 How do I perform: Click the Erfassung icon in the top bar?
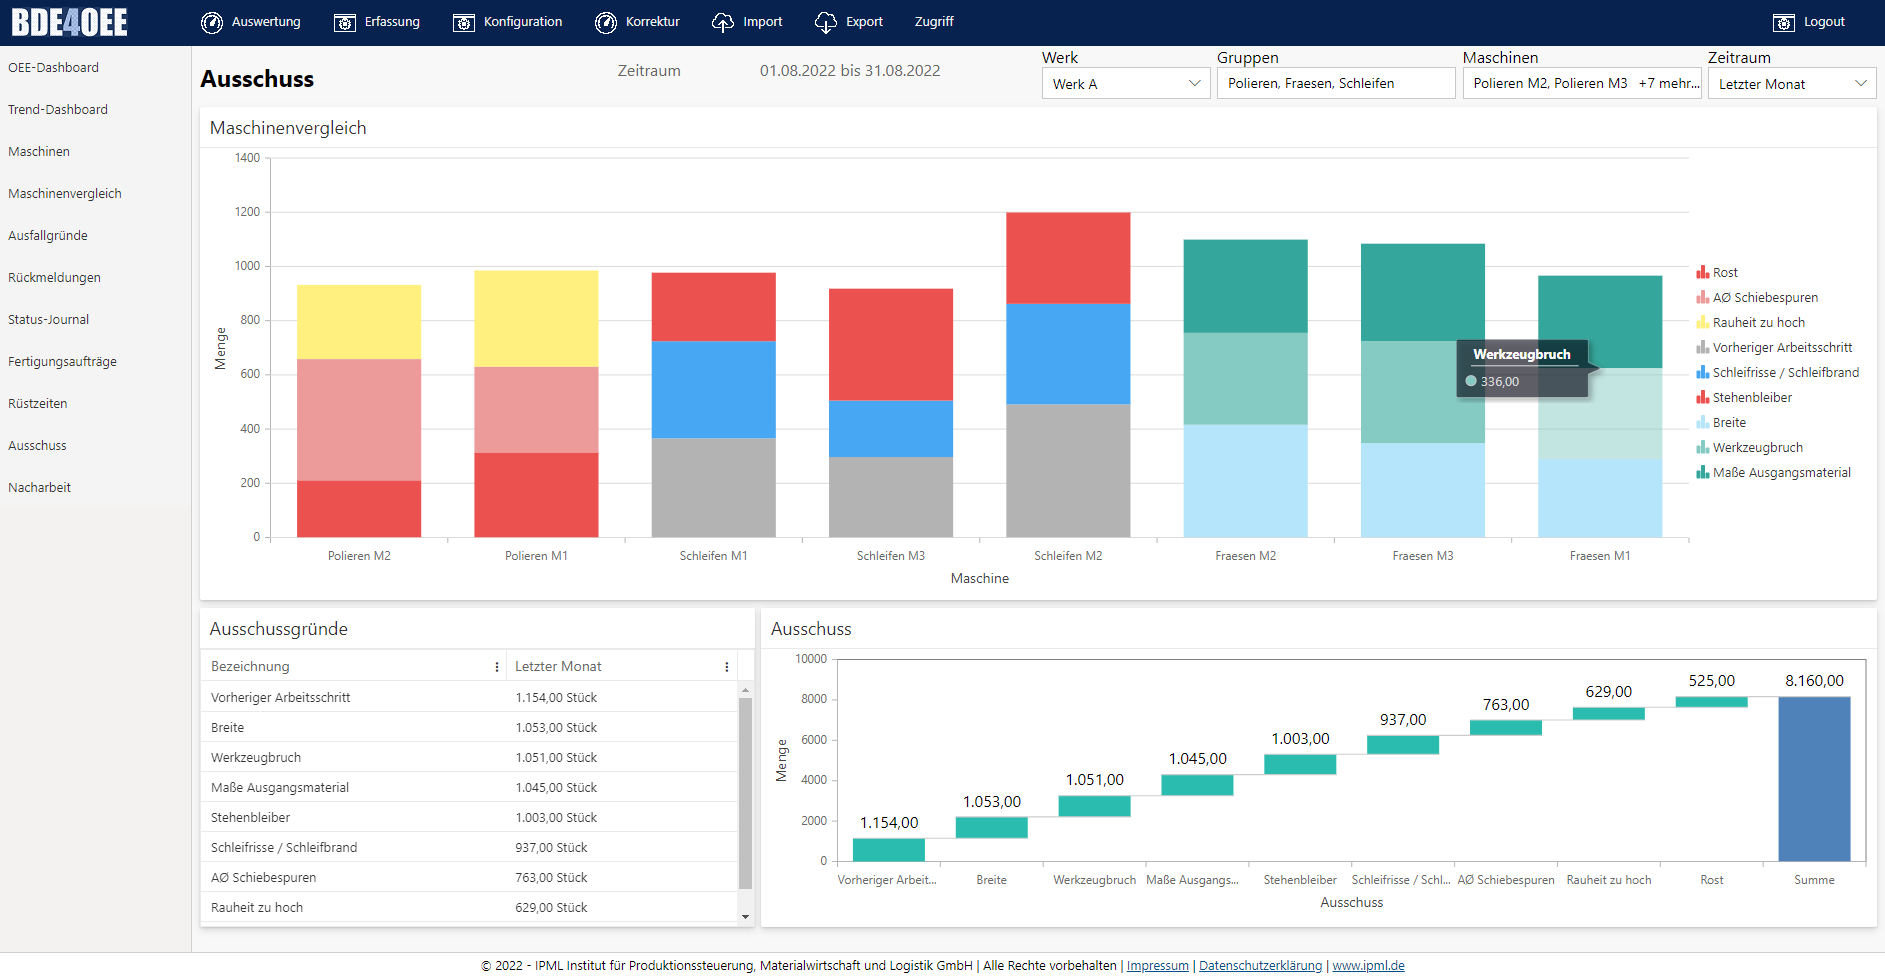345,22
